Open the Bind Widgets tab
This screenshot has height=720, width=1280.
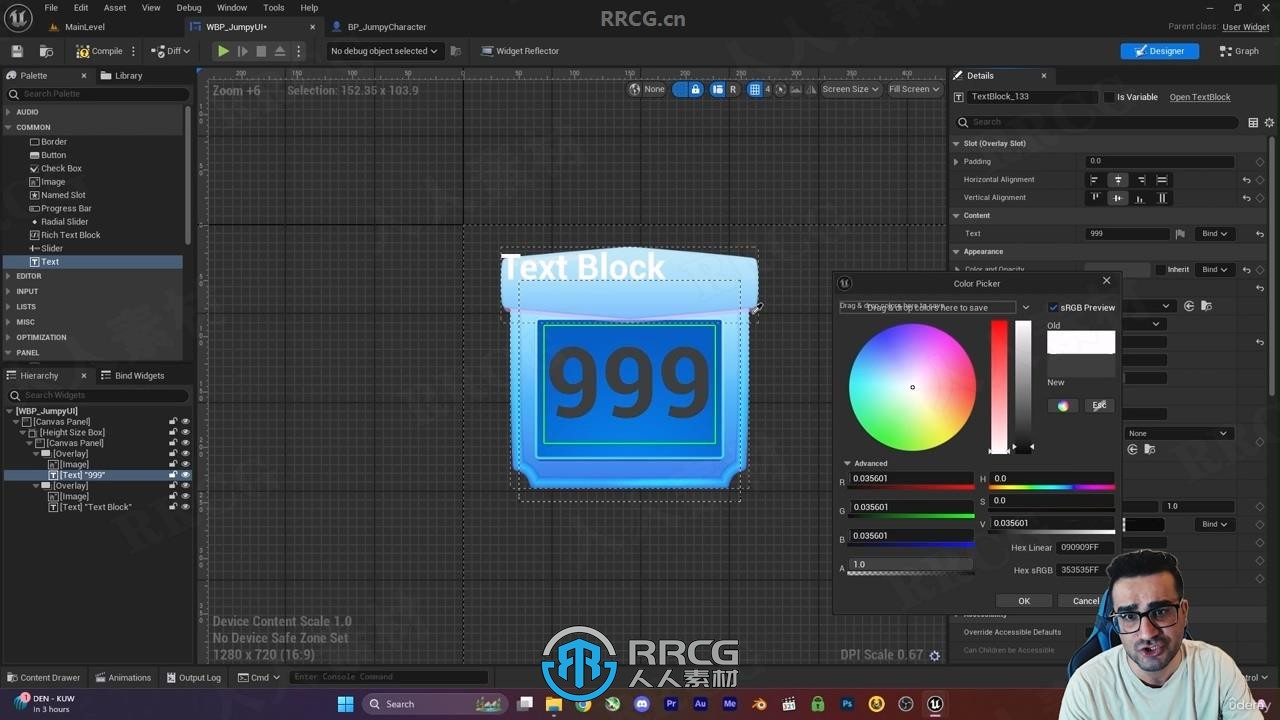[132, 376]
